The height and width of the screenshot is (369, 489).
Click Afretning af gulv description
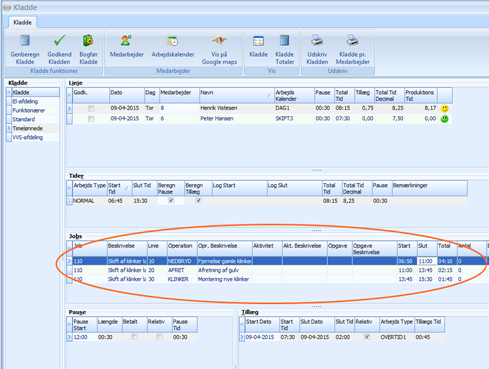pos(225,270)
